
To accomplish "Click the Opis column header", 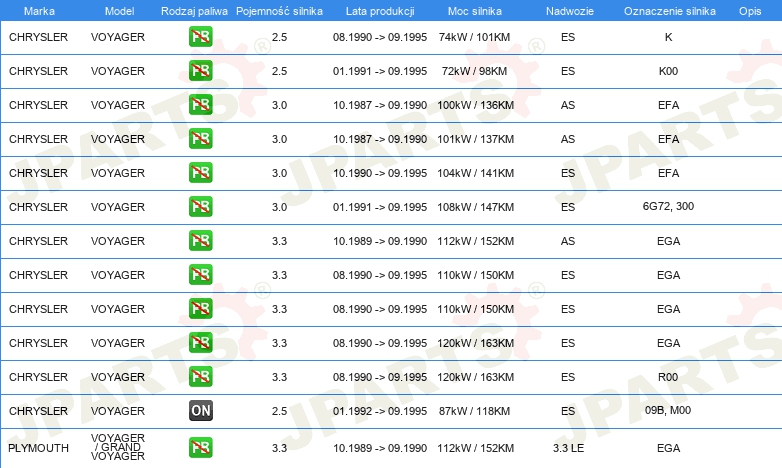I will 750,11.
